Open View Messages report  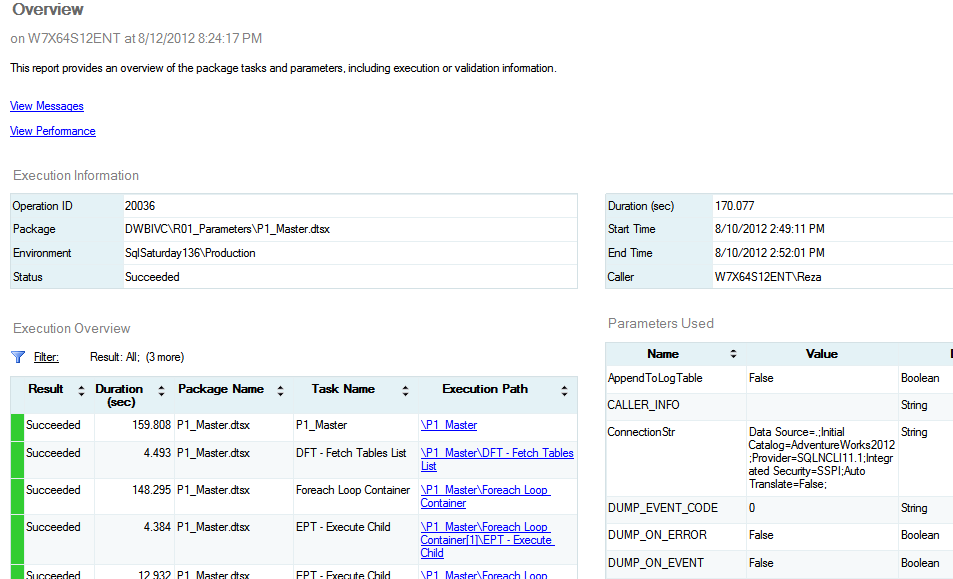point(46,106)
